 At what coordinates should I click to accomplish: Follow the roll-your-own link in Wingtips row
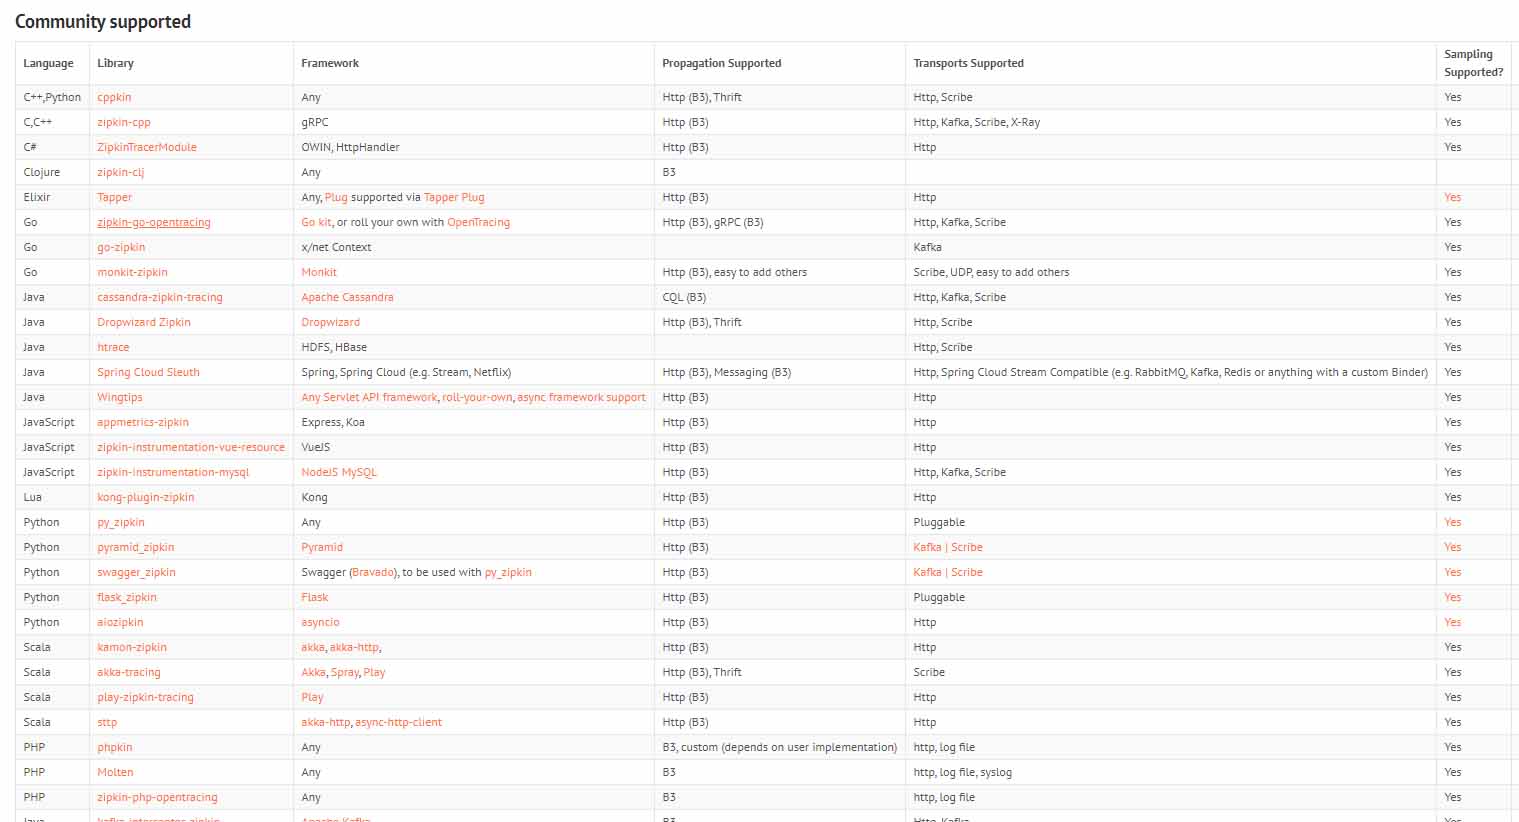[477, 397]
